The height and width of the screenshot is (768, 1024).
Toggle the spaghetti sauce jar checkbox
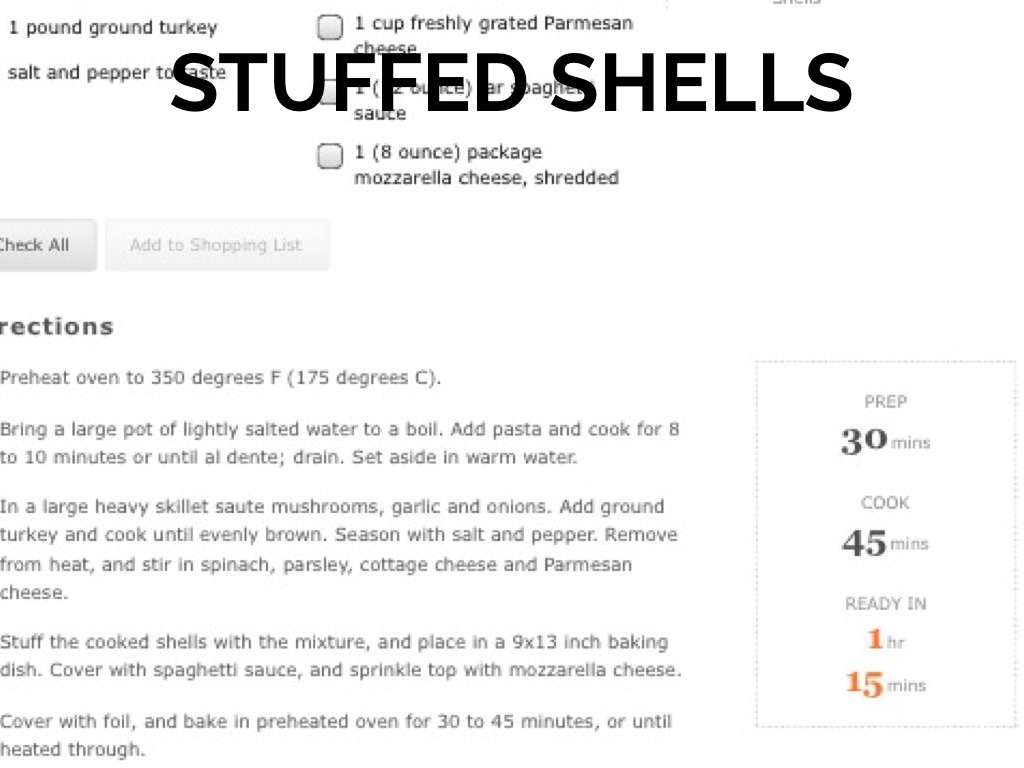click(329, 93)
